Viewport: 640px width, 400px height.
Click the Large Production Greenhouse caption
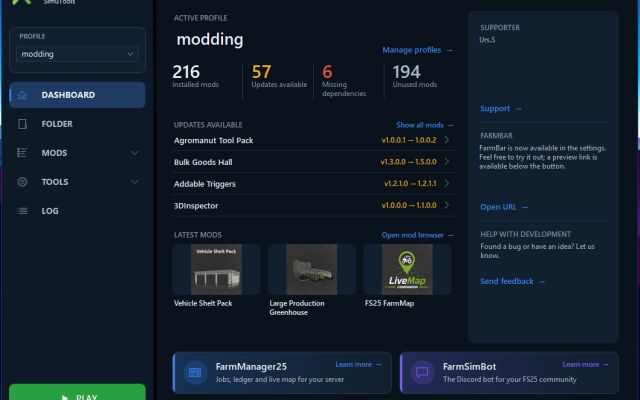coord(297,308)
